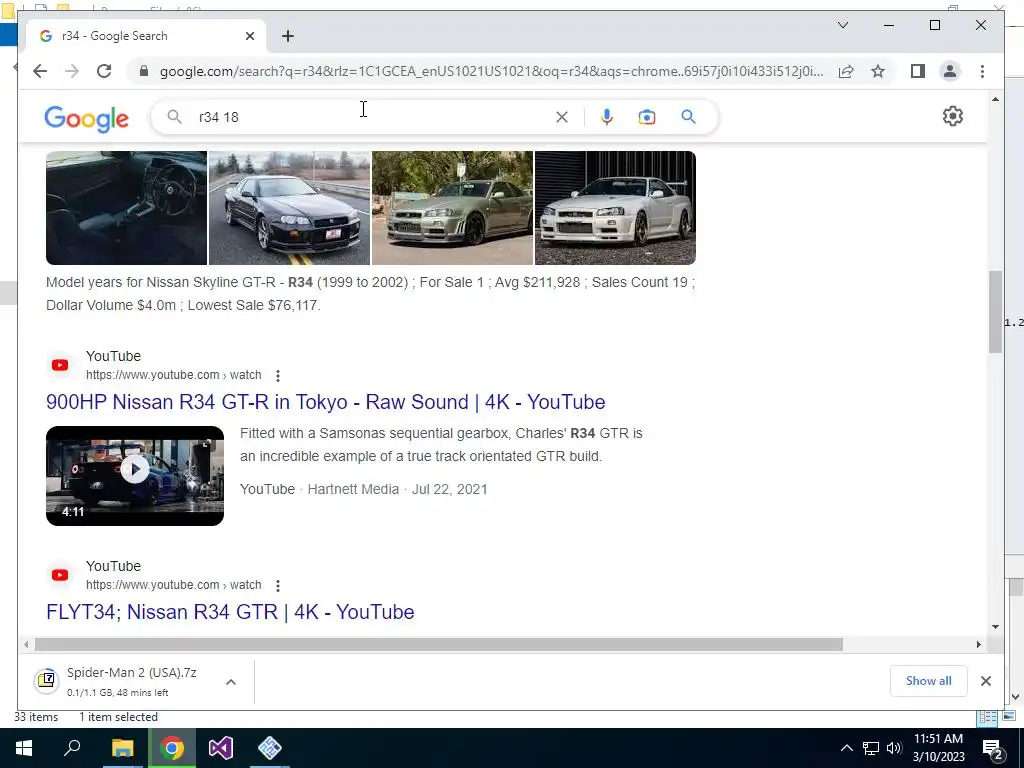Close the r34 Google Search tab
Viewport: 1024px width, 768px height.
click(249, 36)
